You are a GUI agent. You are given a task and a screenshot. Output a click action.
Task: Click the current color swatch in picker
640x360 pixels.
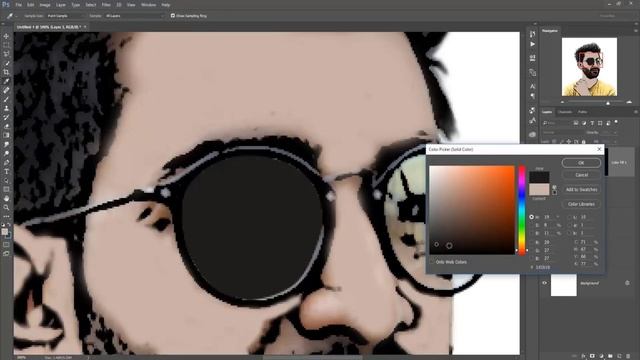click(x=539, y=189)
